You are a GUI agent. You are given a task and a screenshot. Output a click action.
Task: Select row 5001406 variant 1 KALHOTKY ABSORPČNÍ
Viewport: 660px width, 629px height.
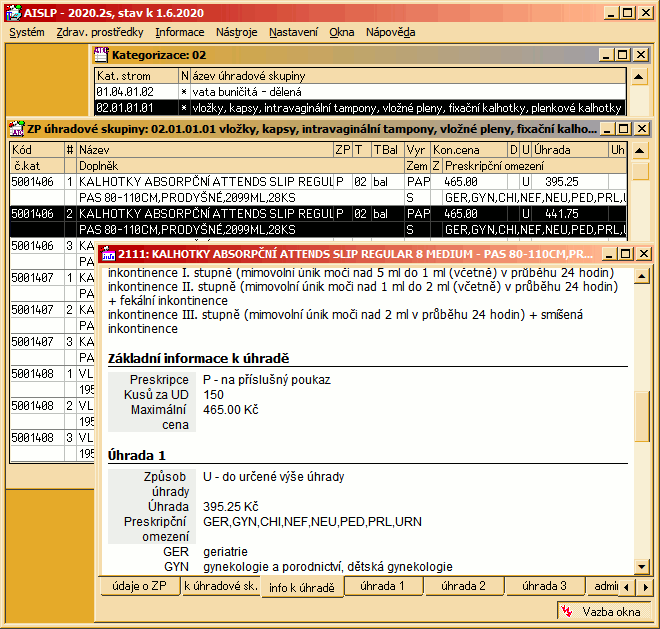tap(318, 189)
